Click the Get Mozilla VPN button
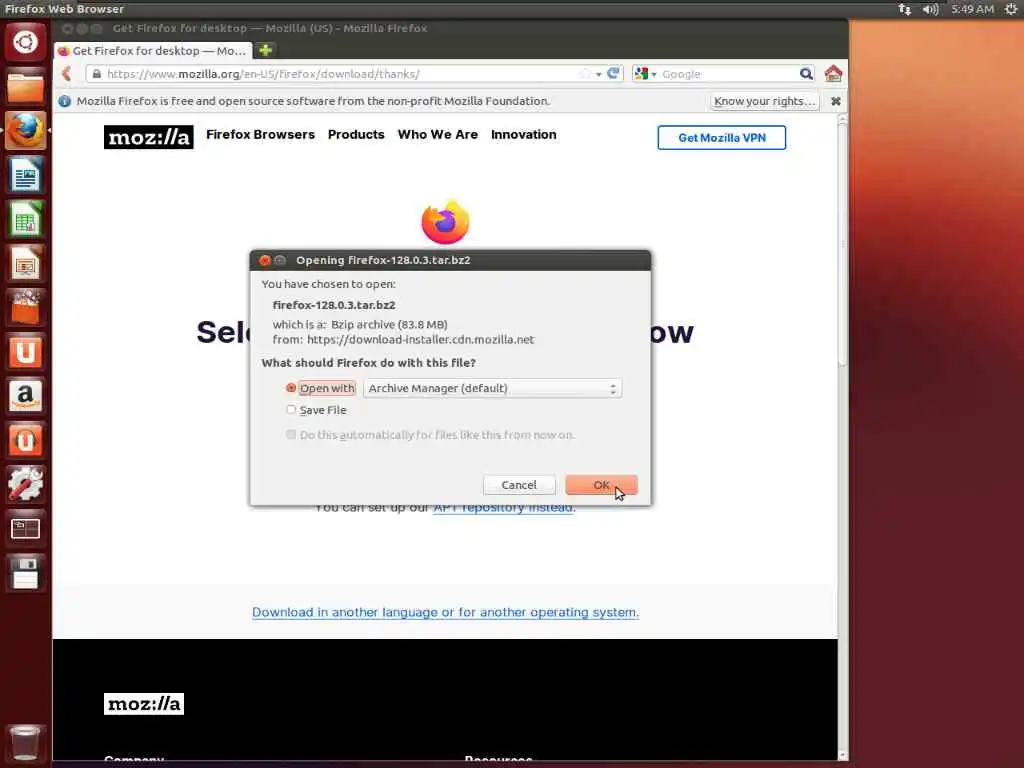The width and height of the screenshot is (1024, 768). [722, 138]
